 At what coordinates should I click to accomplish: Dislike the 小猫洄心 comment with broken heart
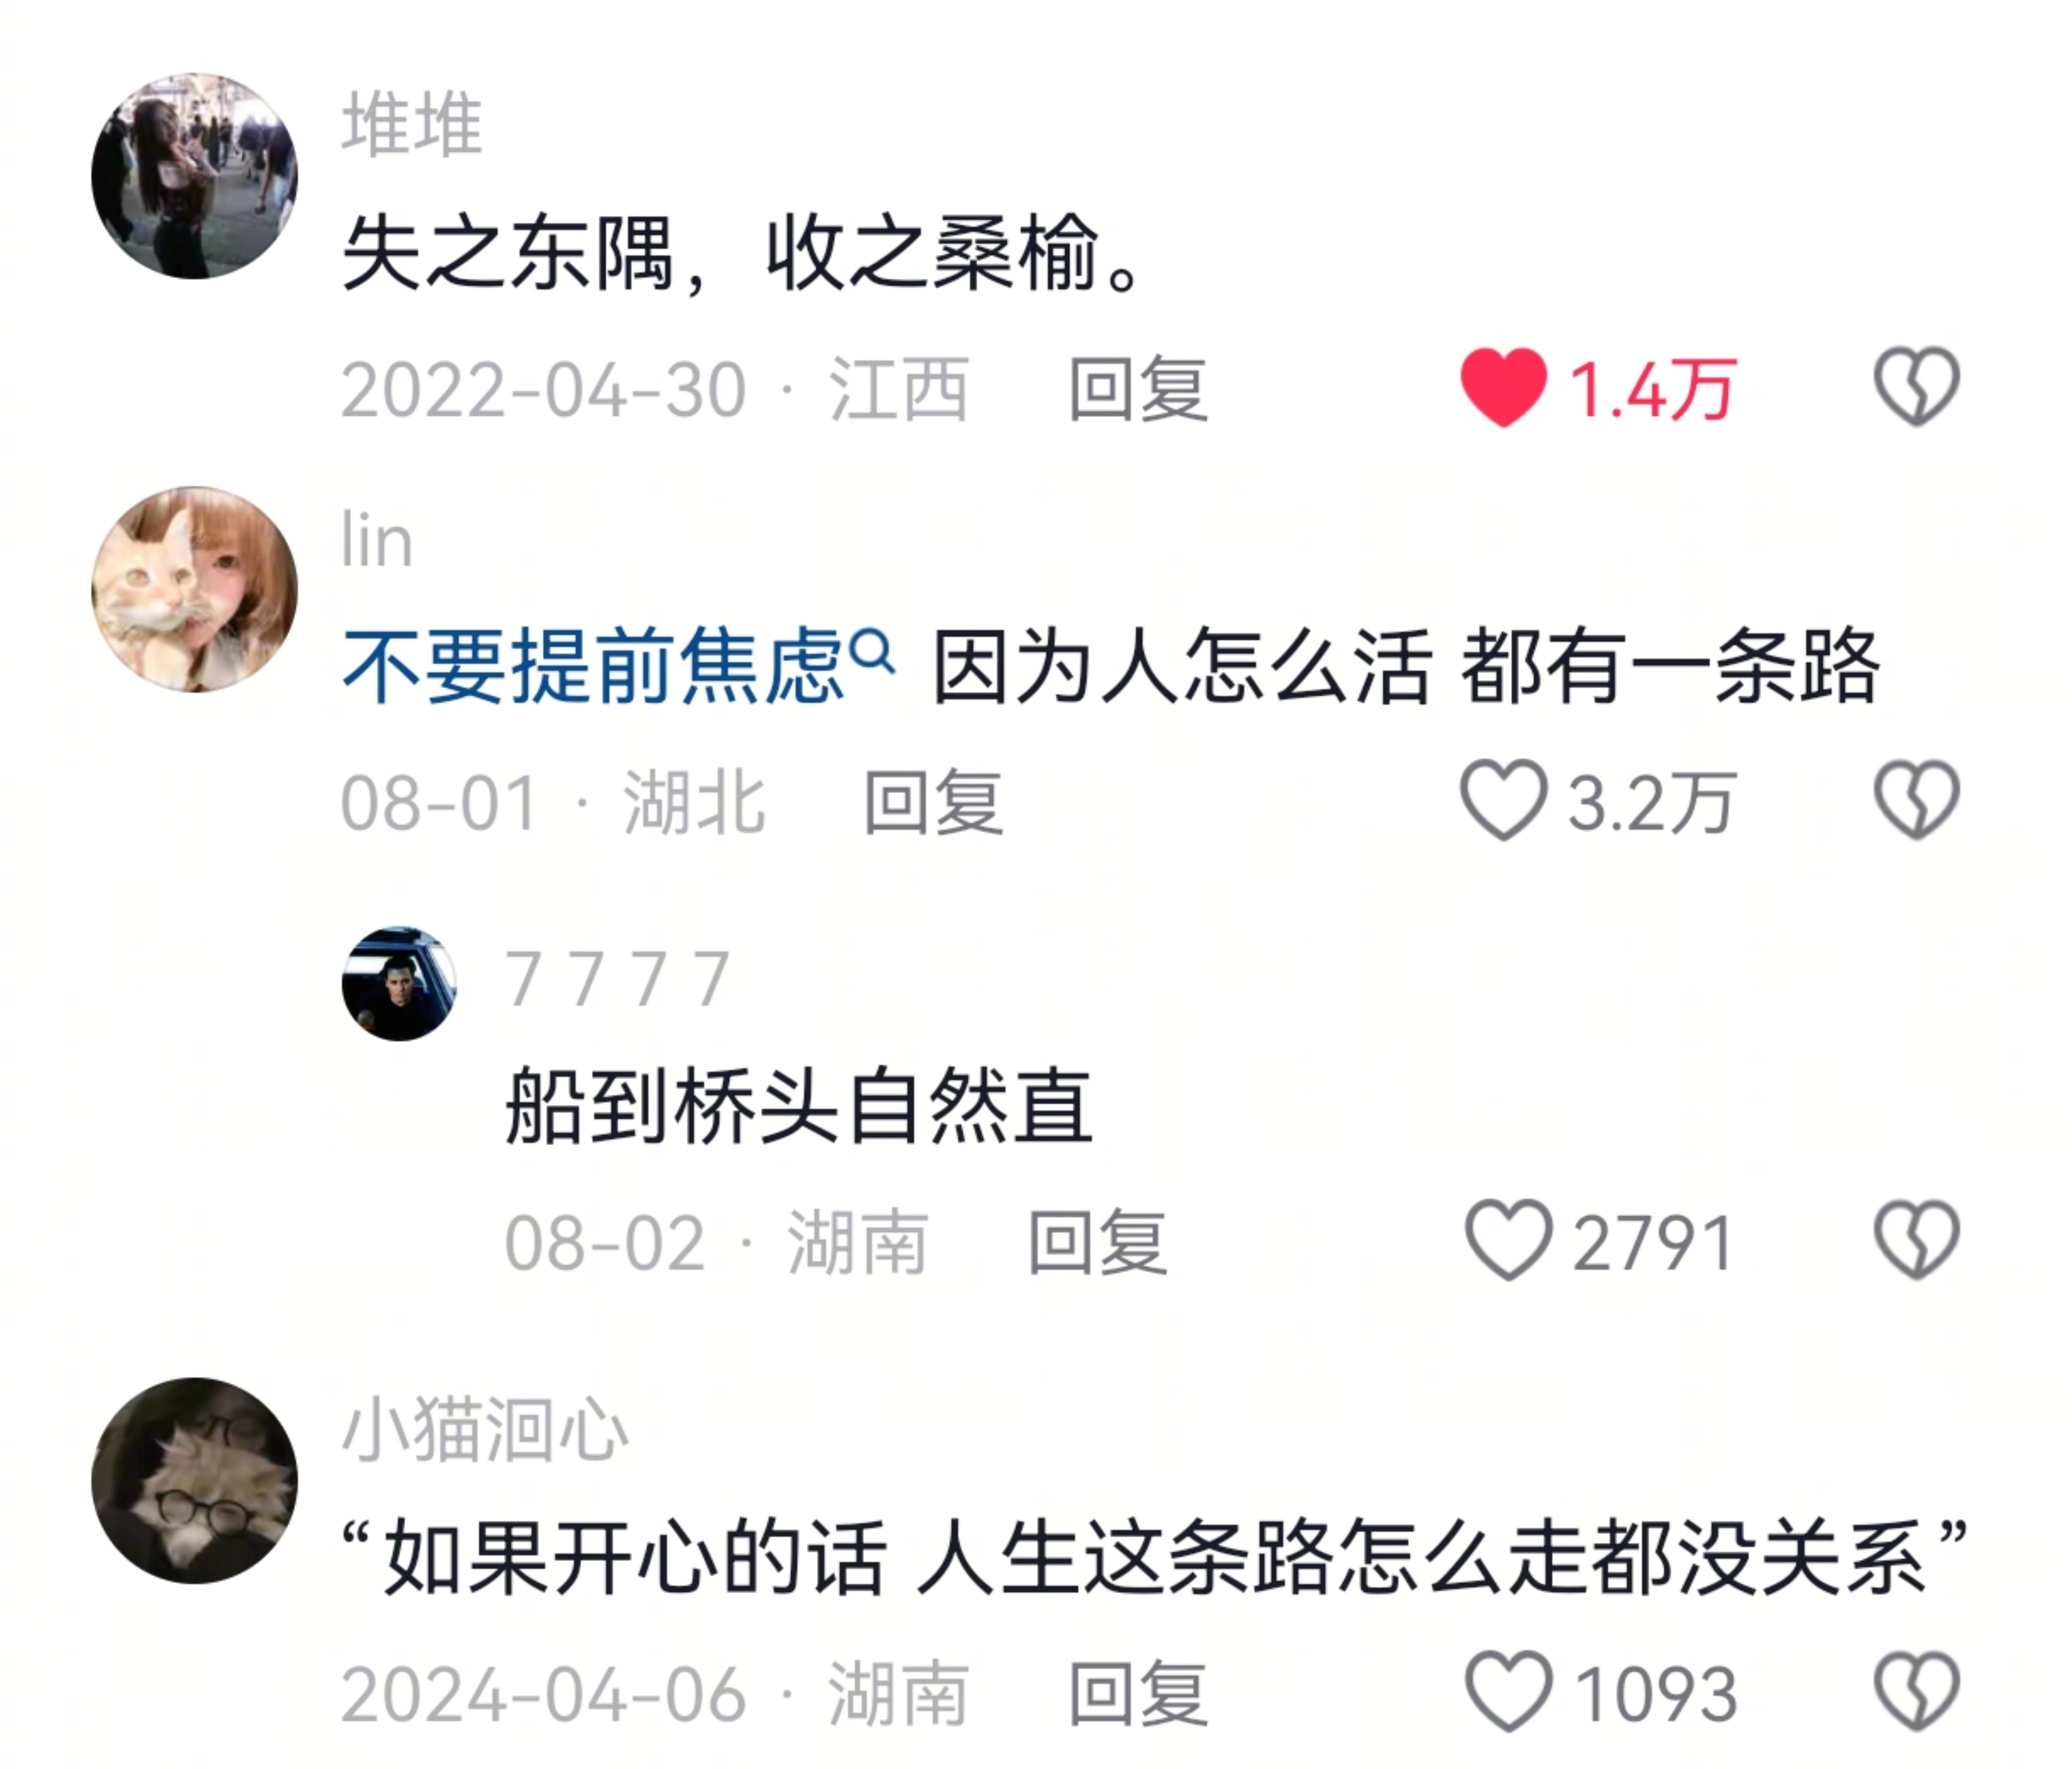(x=1916, y=1691)
